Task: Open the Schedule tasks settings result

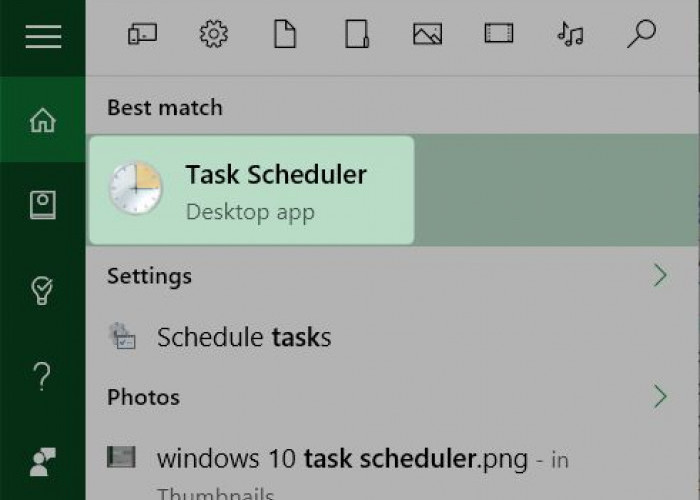Action: pos(243,337)
